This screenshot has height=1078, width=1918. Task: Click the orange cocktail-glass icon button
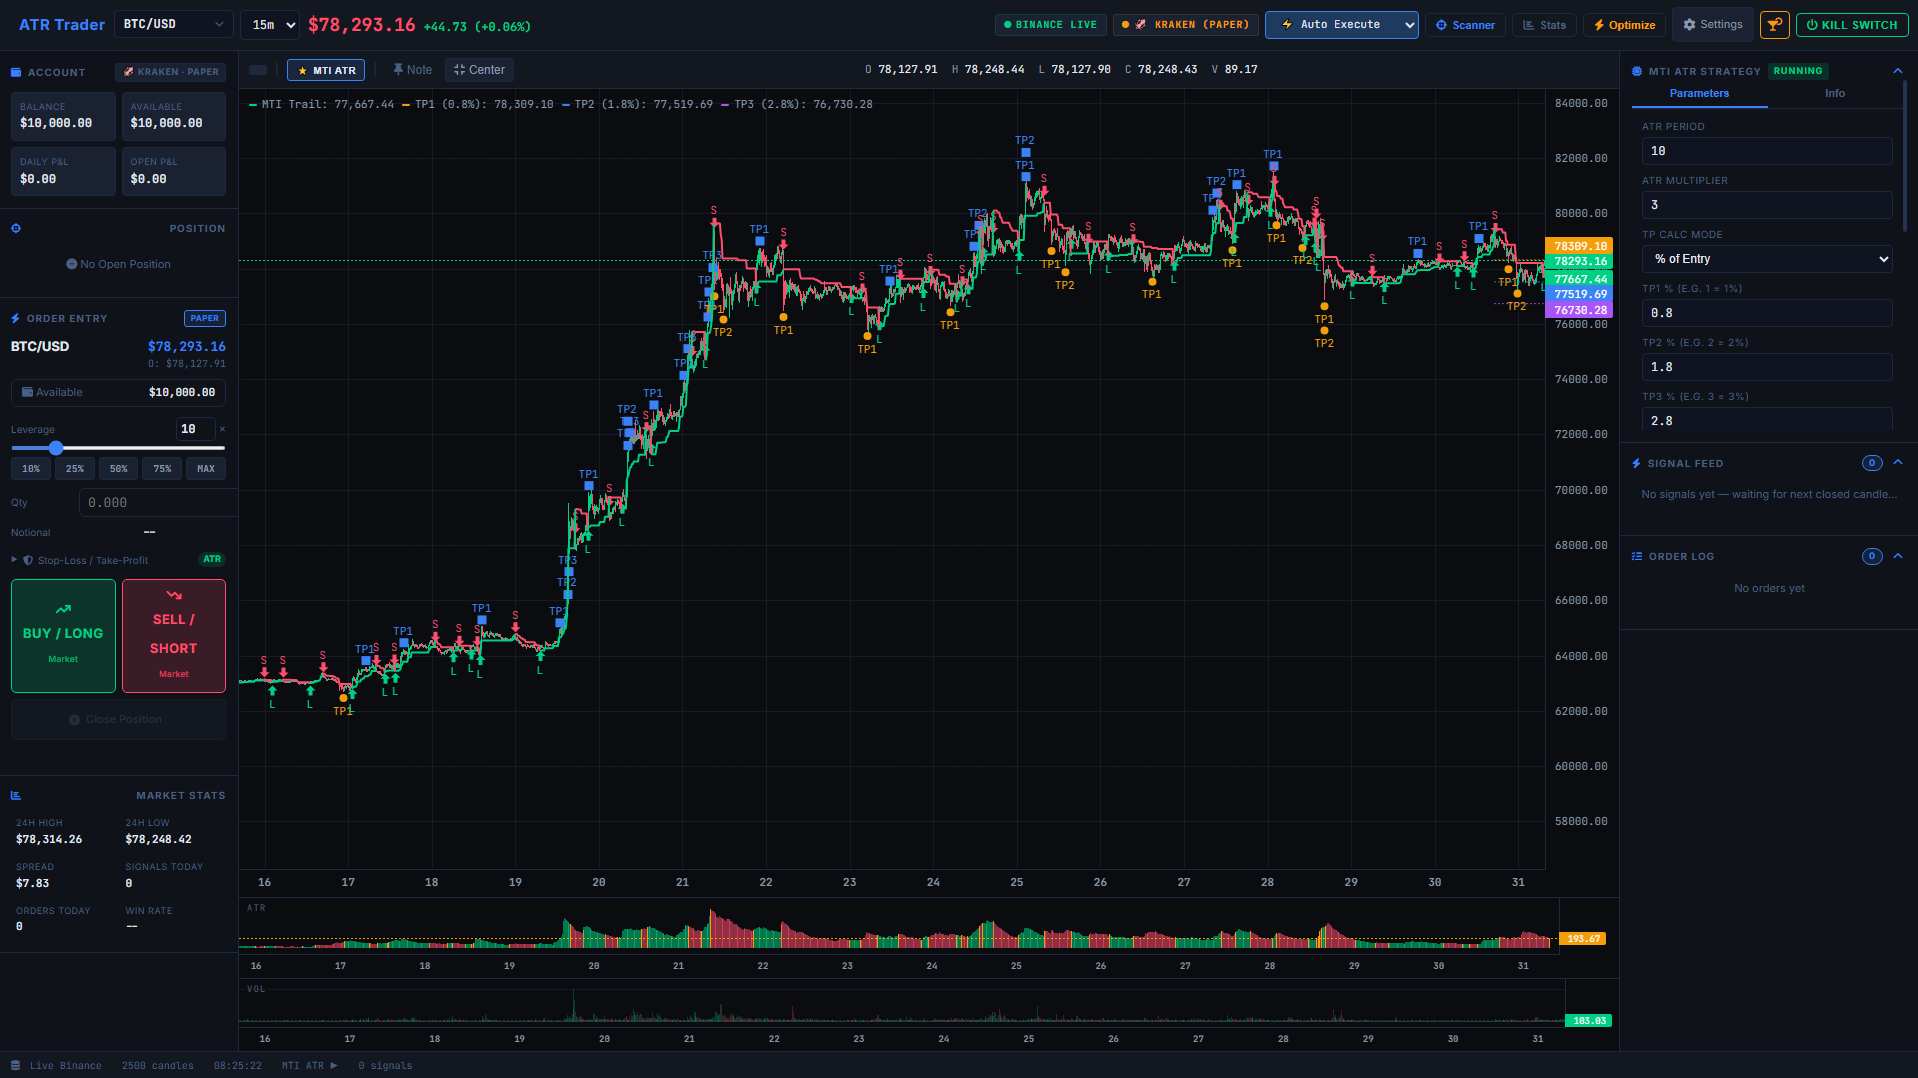pos(1774,25)
